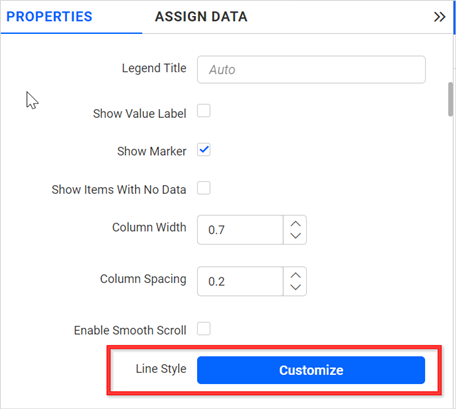Decrease Column Width using the down arrow
Viewport: 456px width, 409px height.
click(295, 236)
